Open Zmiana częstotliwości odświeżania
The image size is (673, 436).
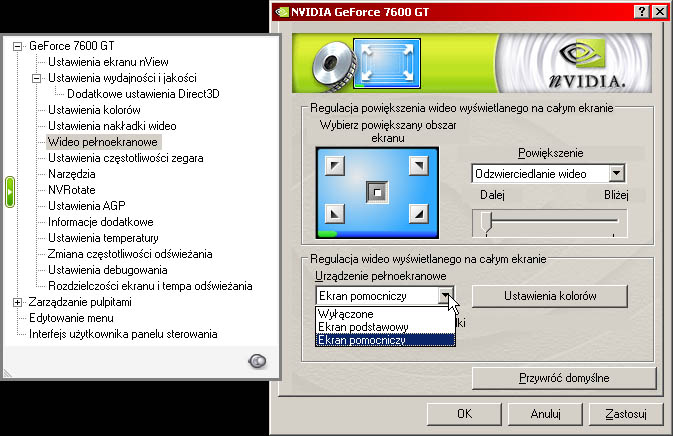pyautogui.click(x=130, y=254)
